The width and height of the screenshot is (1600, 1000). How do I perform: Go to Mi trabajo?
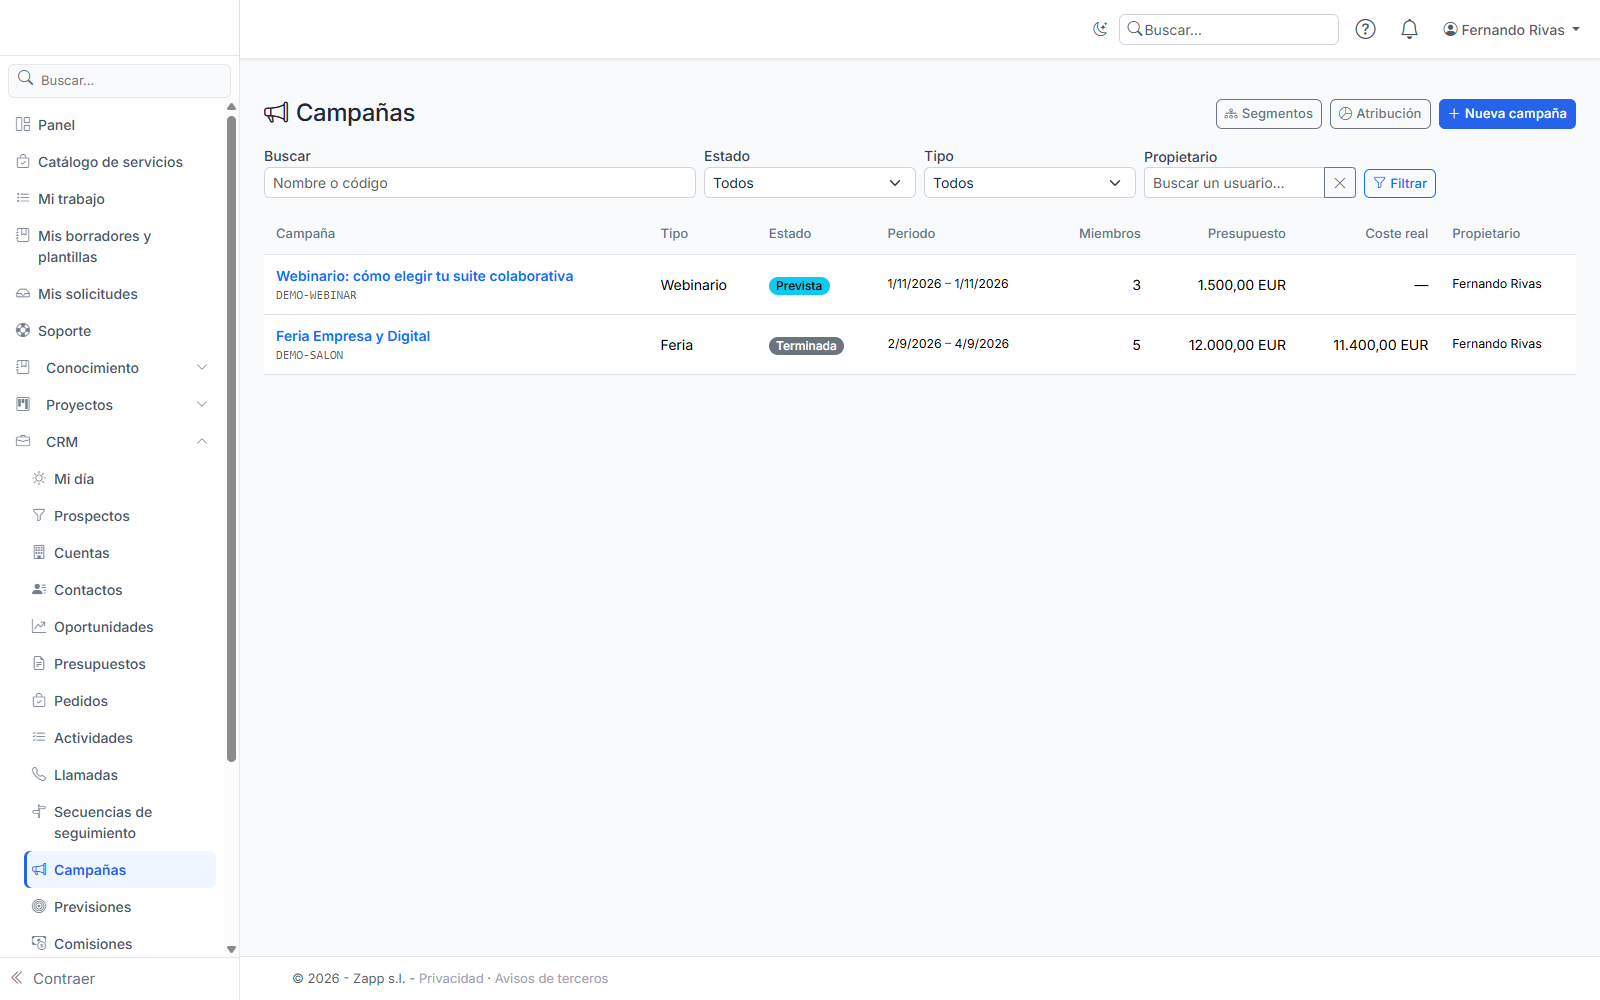pos(71,199)
